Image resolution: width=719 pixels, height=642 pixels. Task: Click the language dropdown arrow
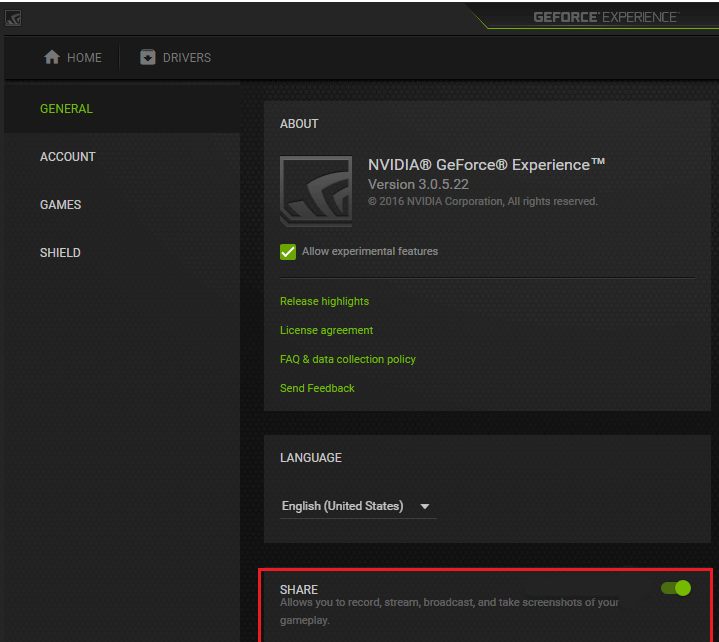(425, 507)
